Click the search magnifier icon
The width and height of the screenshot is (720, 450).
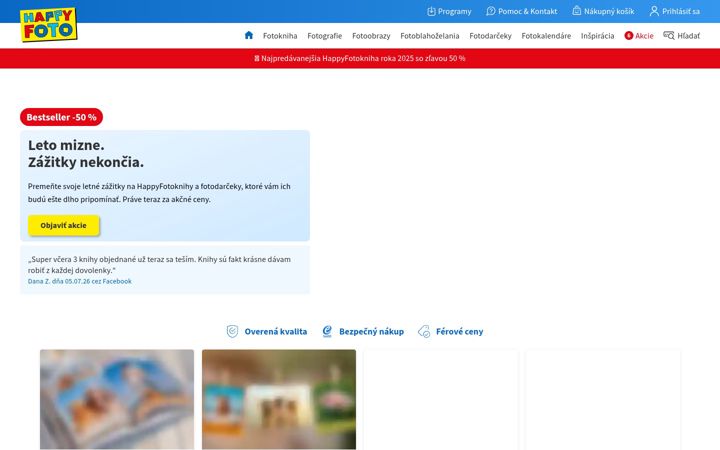click(669, 35)
